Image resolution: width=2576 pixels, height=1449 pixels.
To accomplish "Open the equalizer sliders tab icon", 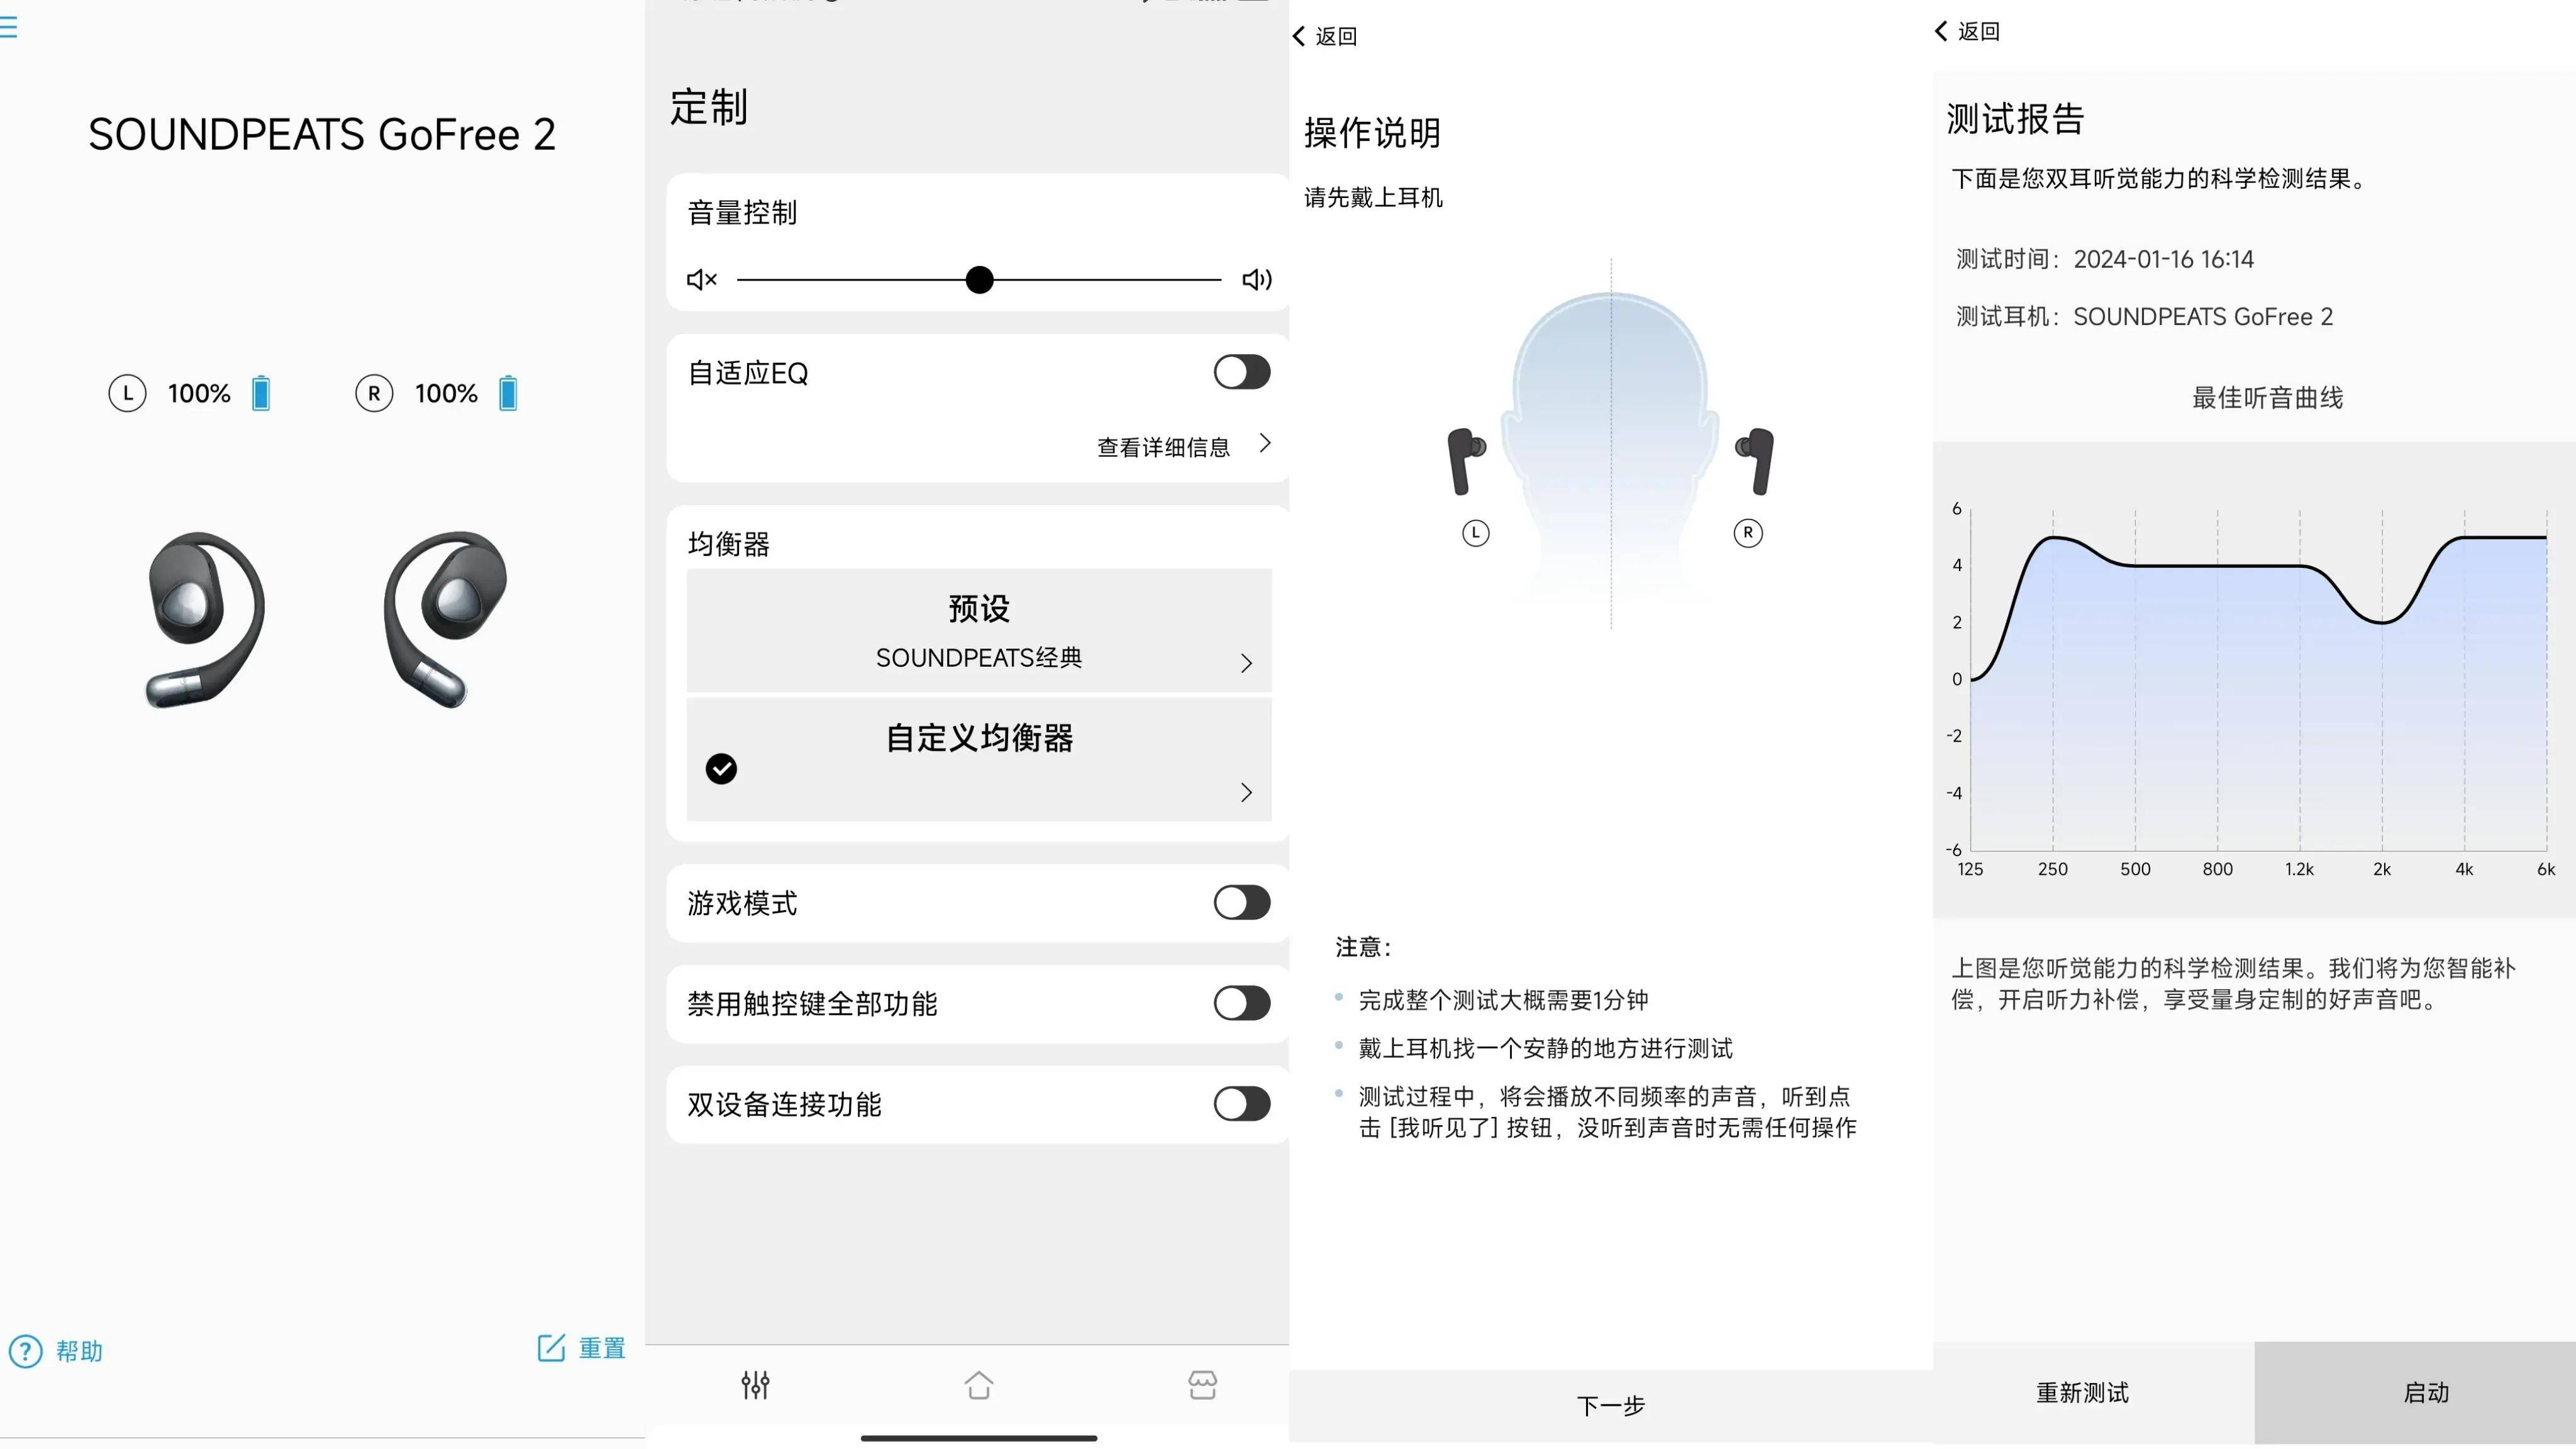I will coord(756,1385).
